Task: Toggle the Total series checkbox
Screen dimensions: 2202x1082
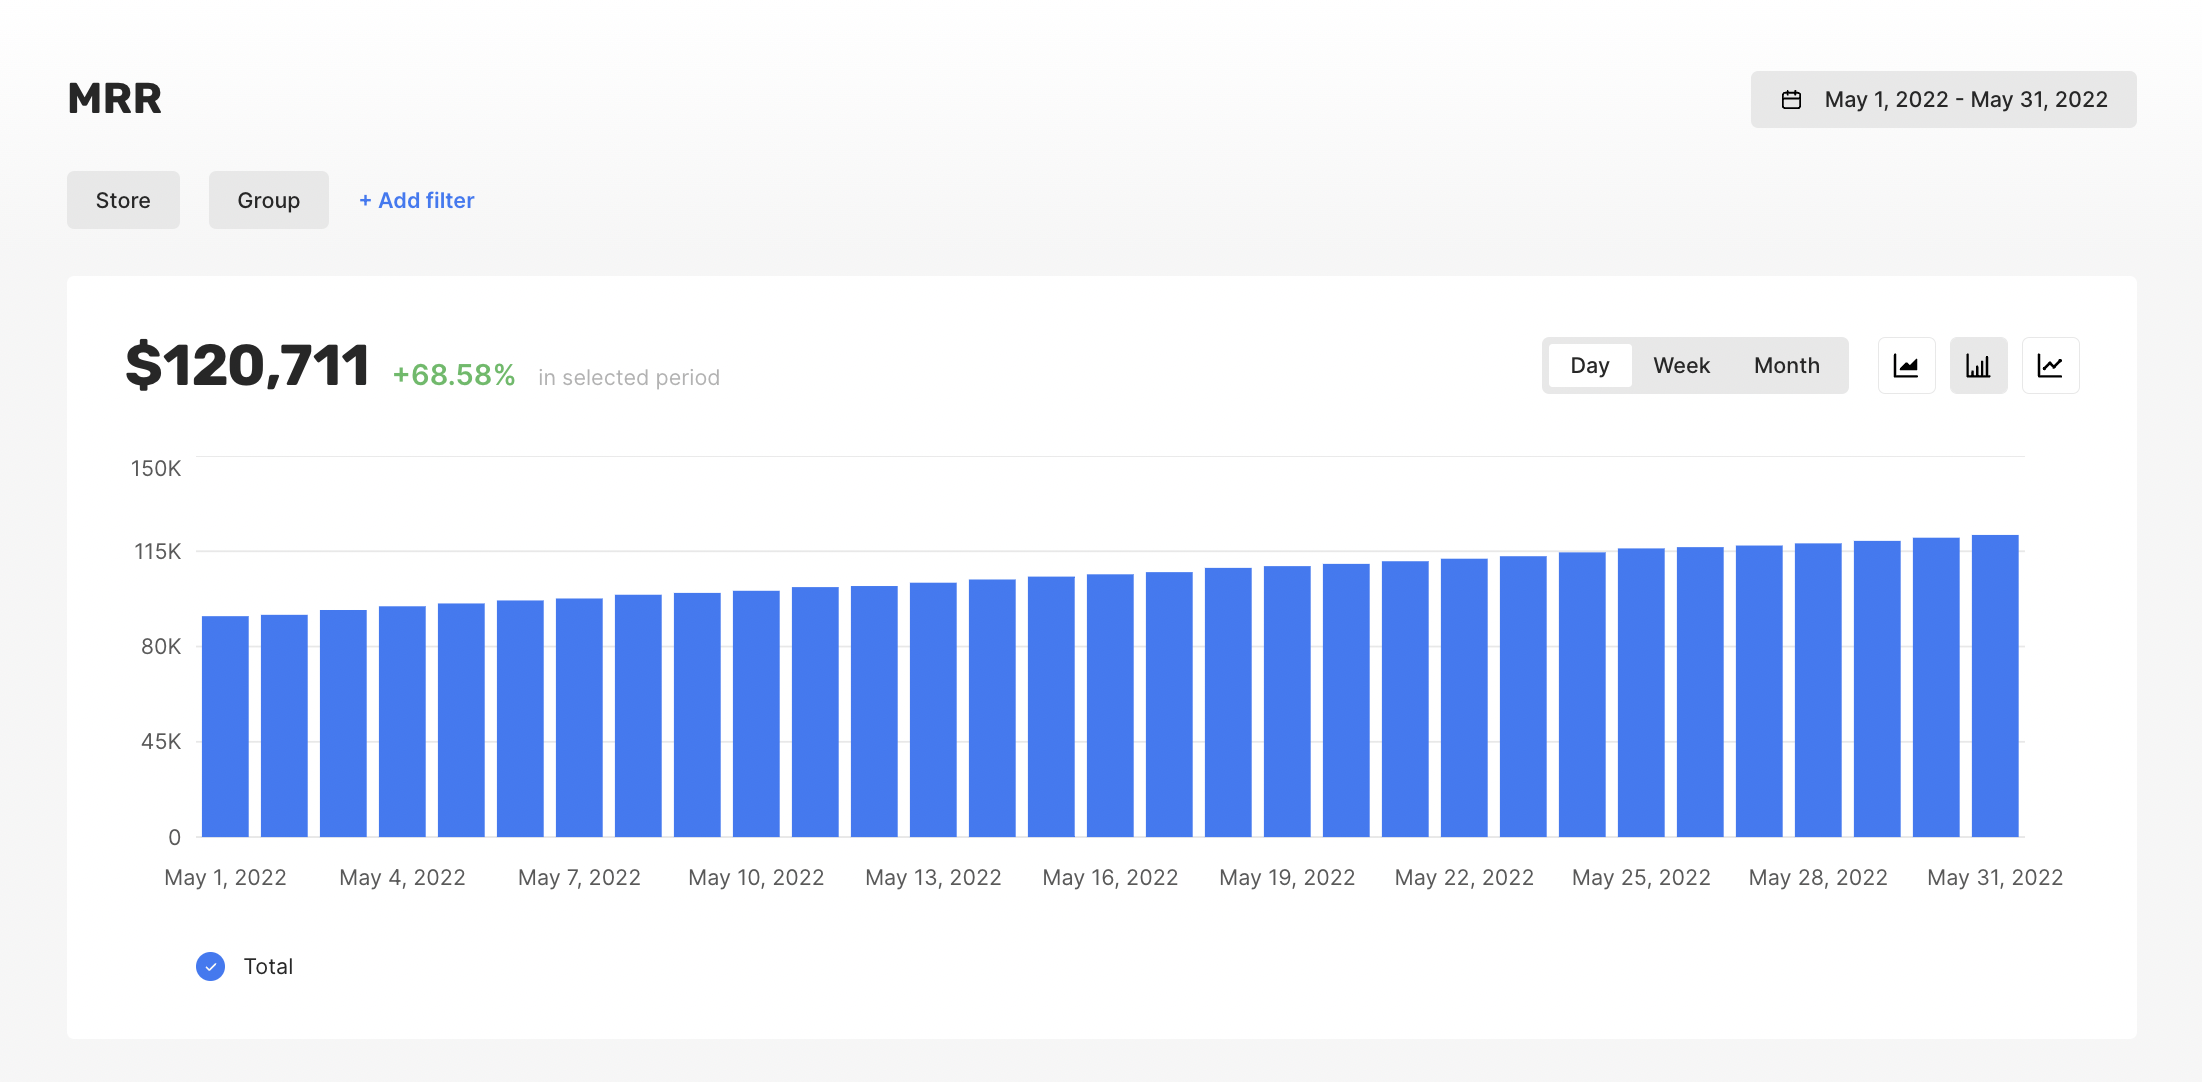Action: click(x=210, y=966)
